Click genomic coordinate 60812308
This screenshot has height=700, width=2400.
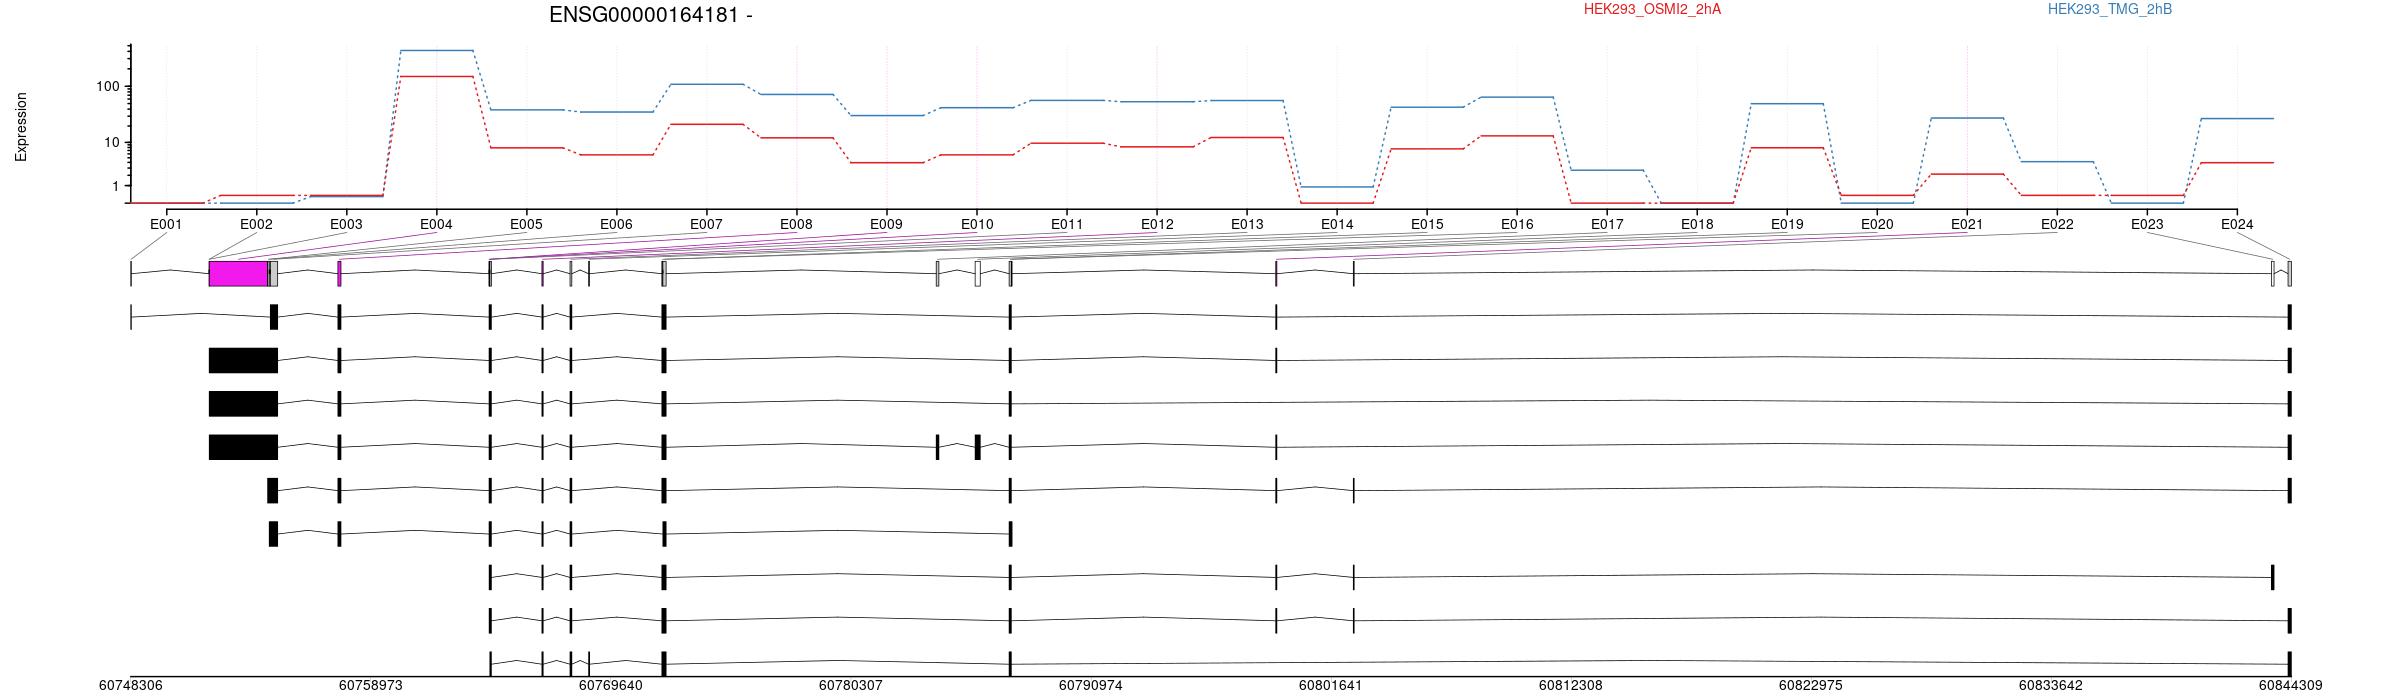[1571, 686]
